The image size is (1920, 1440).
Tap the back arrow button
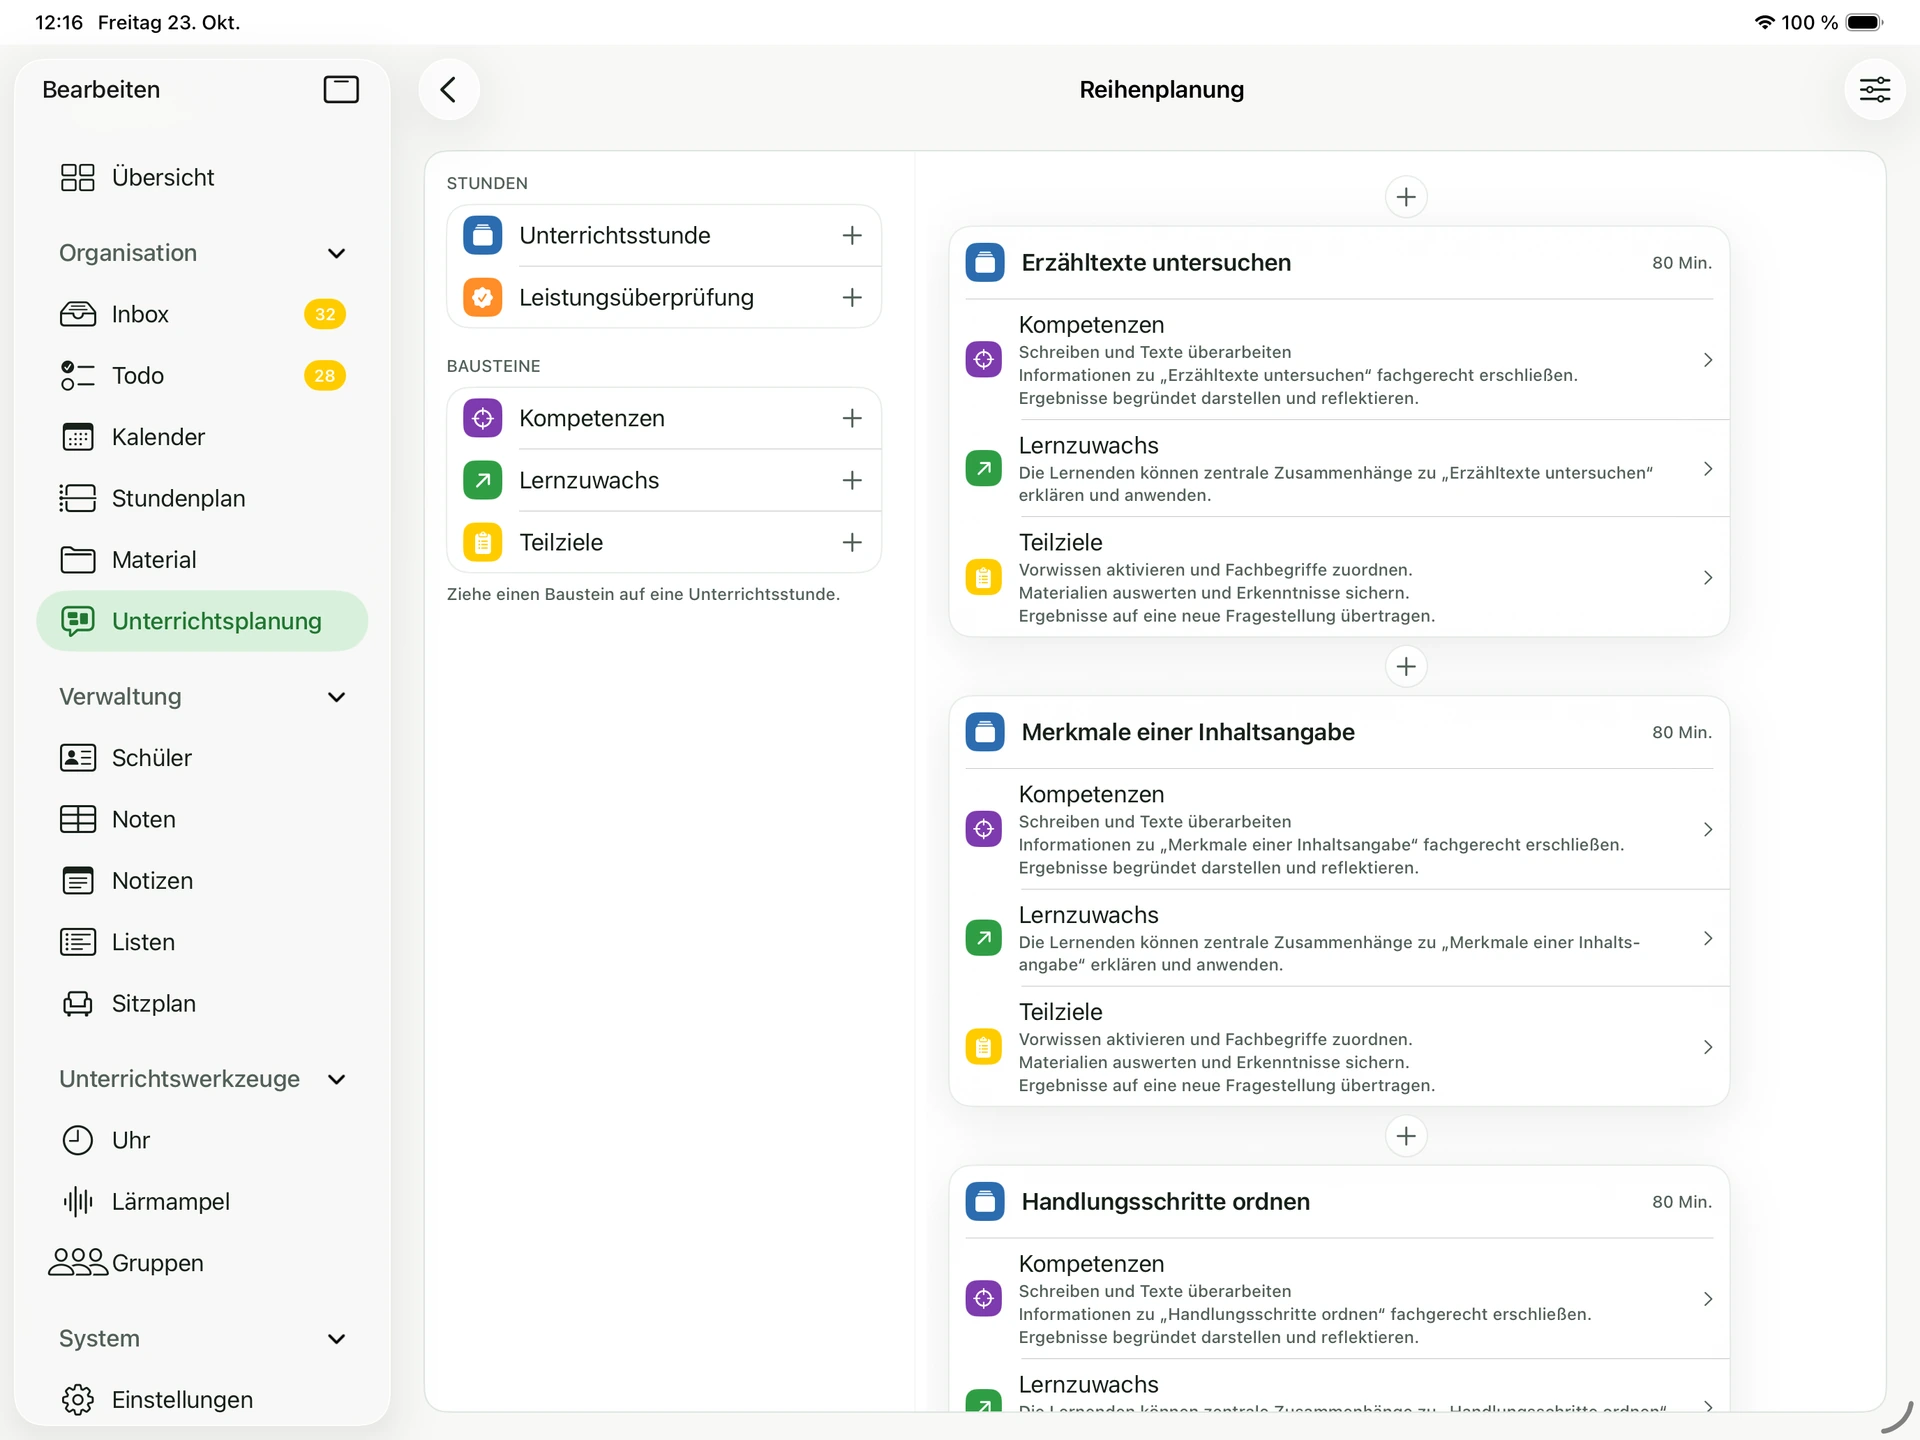(x=449, y=90)
